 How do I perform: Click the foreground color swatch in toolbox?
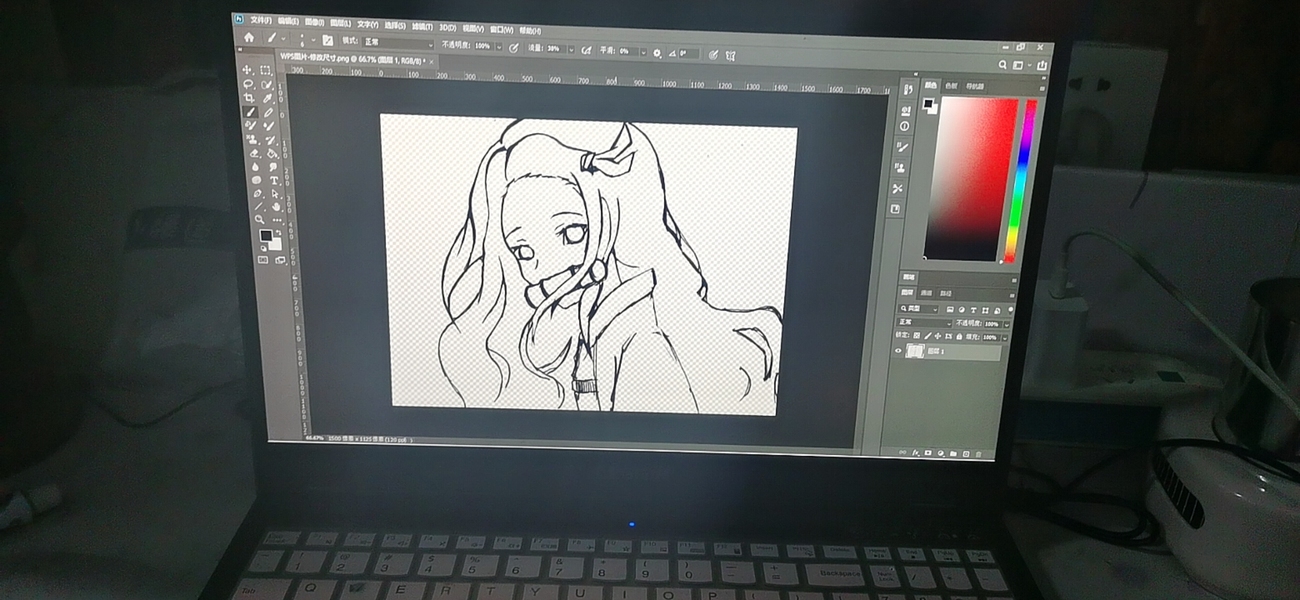(x=266, y=235)
